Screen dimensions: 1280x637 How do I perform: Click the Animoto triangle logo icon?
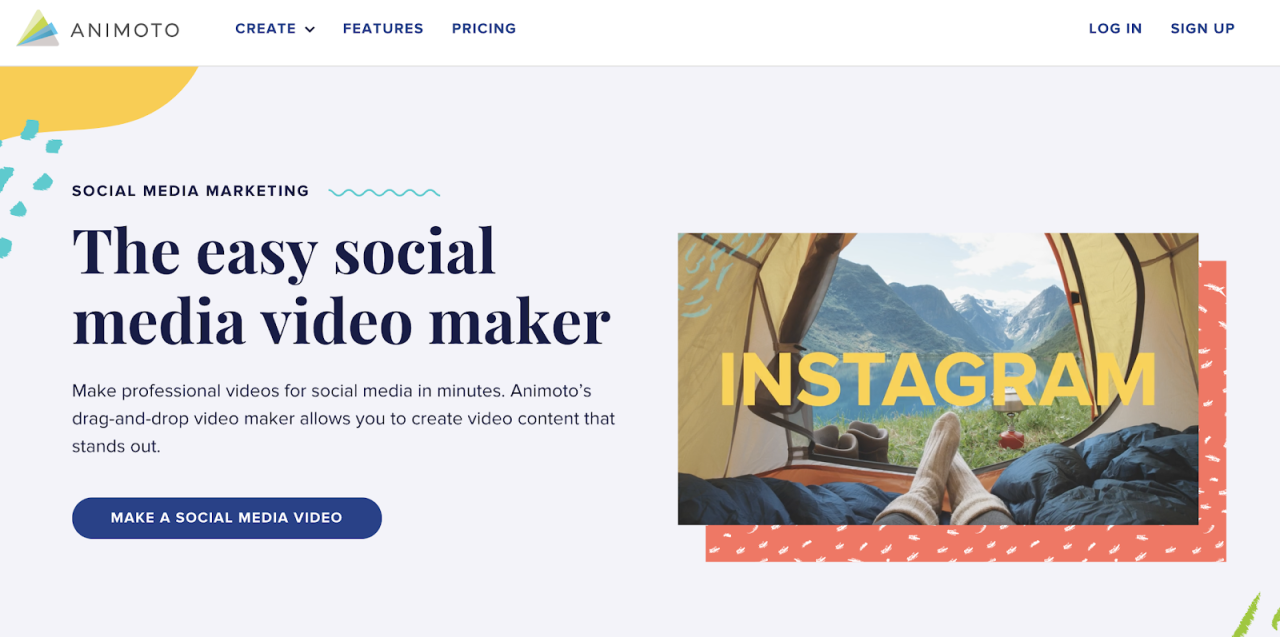(38, 28)
